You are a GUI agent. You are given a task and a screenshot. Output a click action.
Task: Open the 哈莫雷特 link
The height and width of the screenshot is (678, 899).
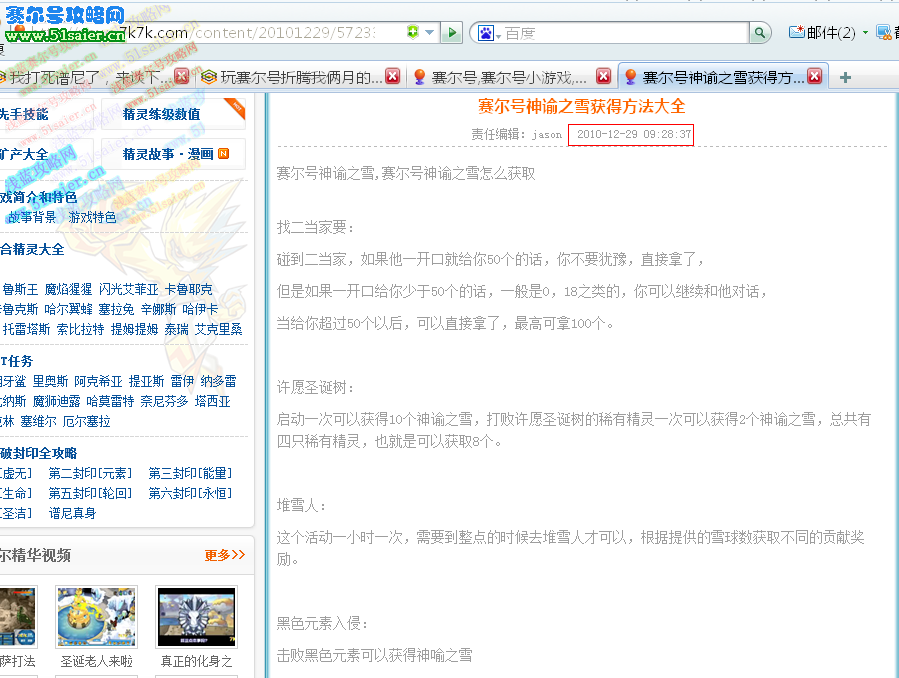(x=110, y=402)
